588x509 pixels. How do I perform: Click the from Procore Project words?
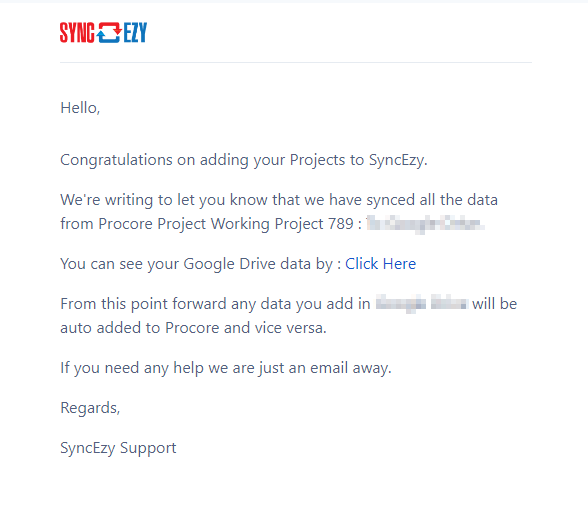coord(133,224)
